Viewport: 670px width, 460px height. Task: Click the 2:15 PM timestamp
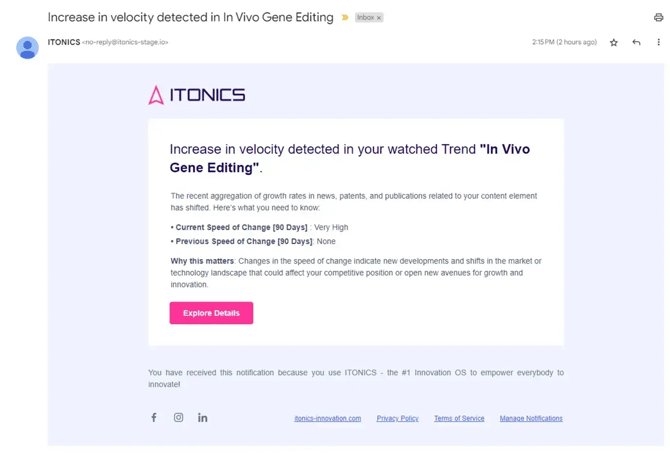pyautogui.click(x=564, y=43)
